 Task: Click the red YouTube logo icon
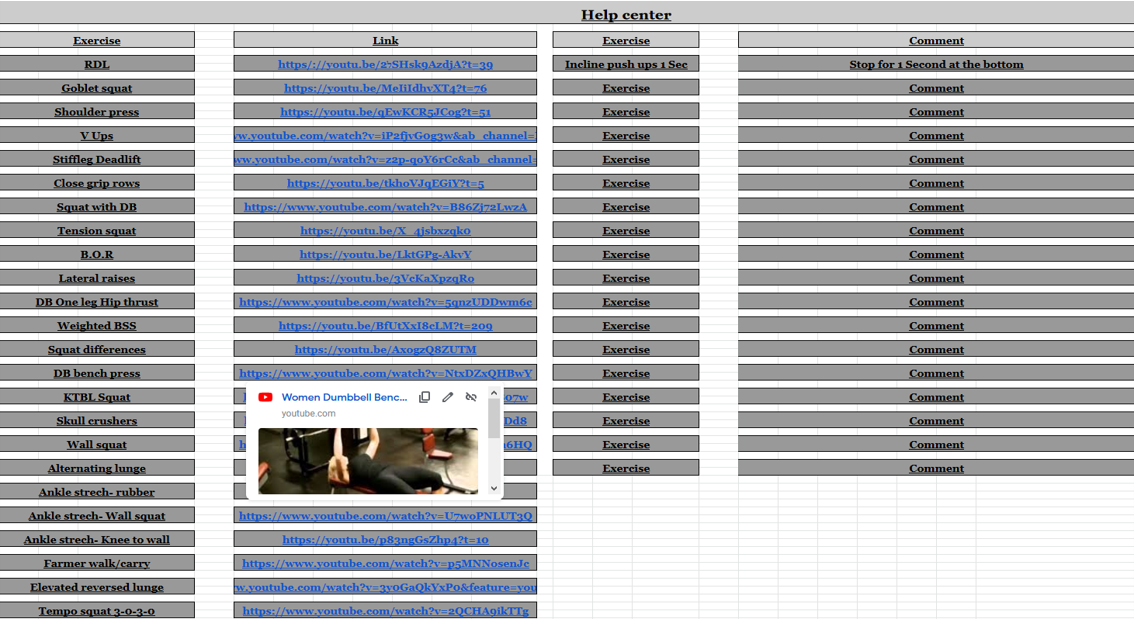click(x=265, y=397)
